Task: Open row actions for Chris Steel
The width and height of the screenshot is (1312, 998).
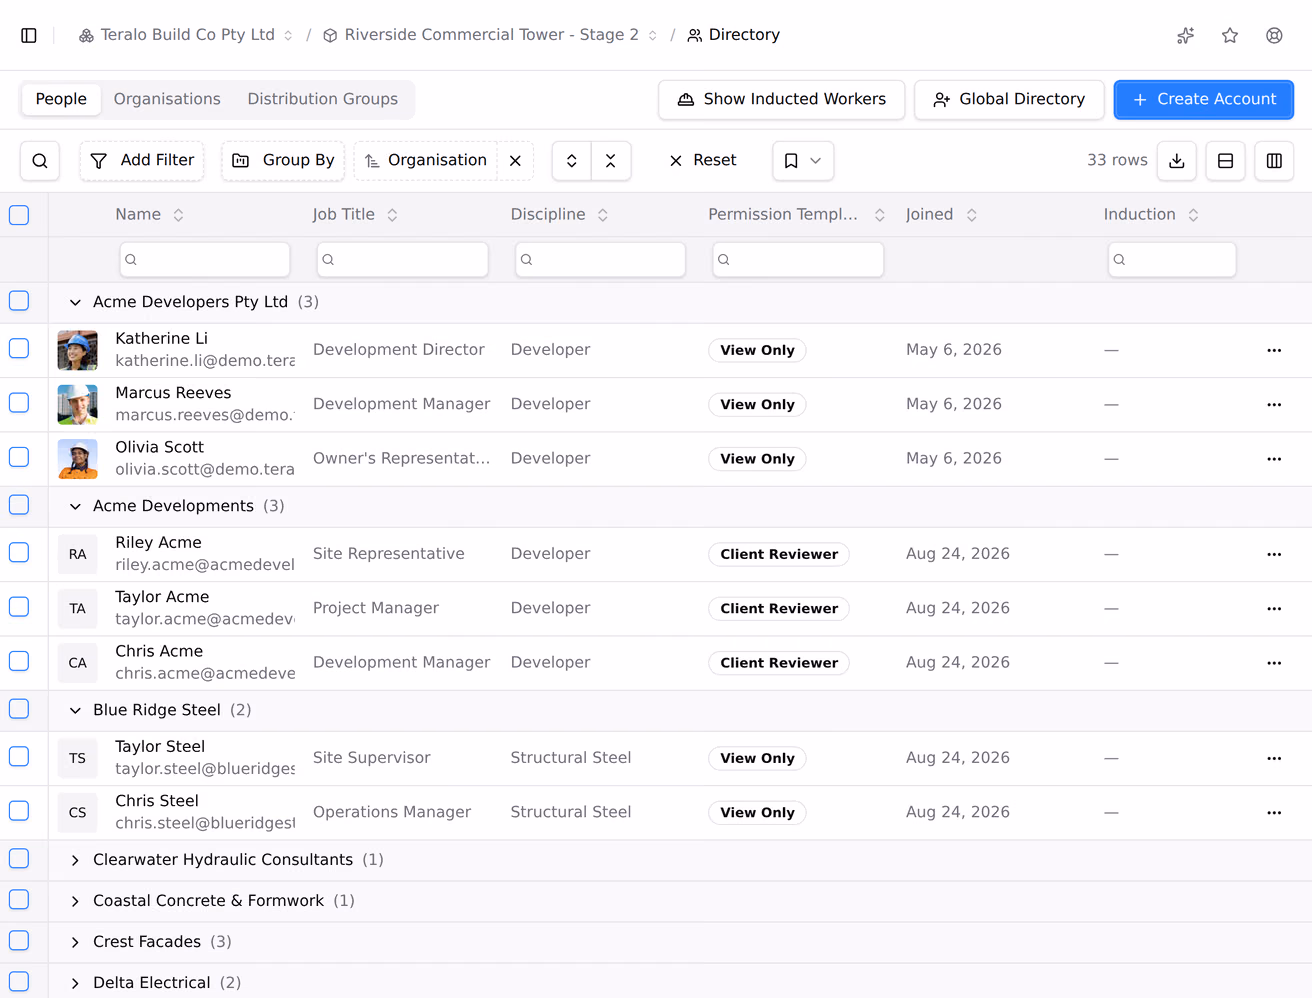Action: (x=1274, y=812)
